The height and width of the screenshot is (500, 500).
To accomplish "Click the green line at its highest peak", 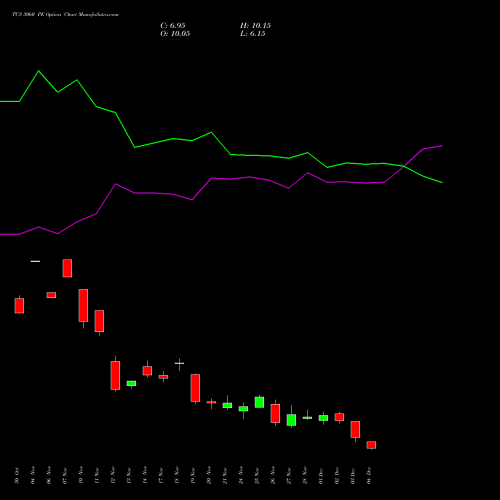I will coord(39,71).
